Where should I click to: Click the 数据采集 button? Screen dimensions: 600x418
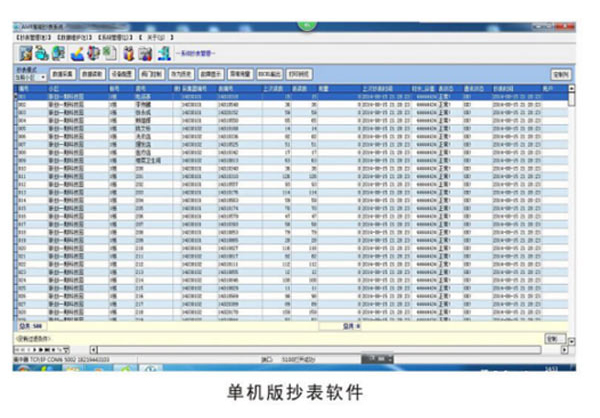point(63,74)
